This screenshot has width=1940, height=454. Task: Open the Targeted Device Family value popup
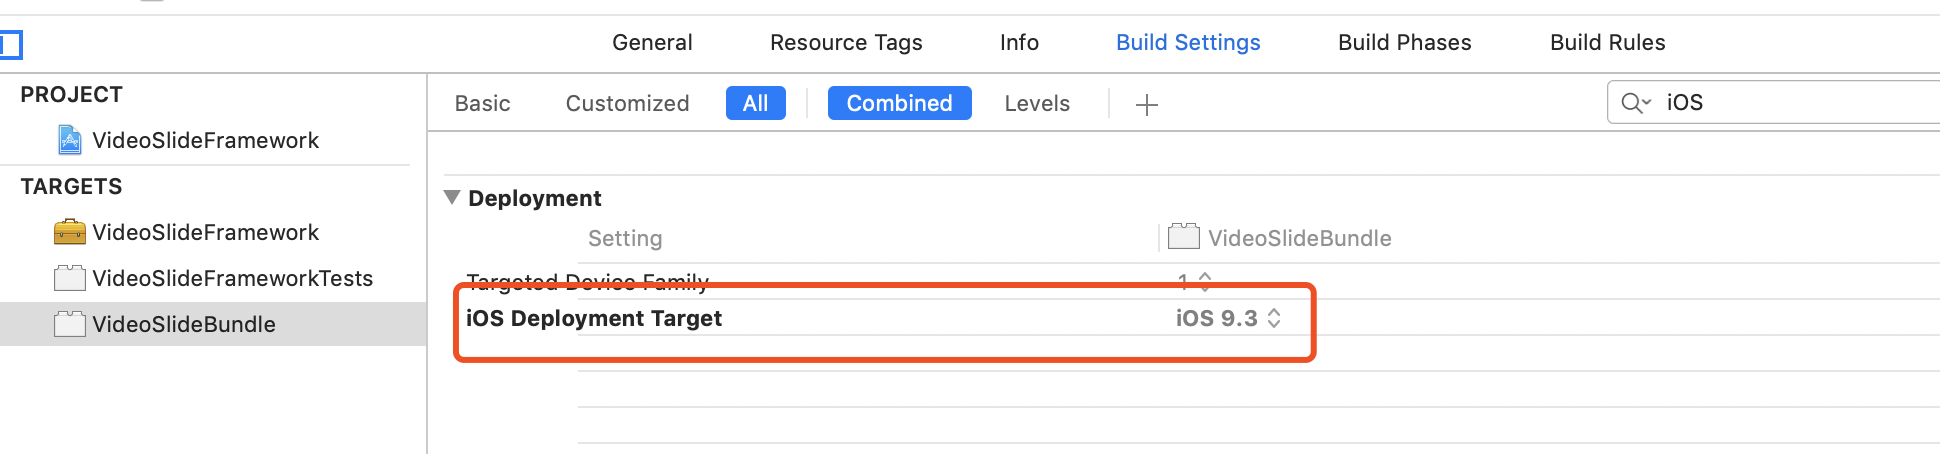pos(1195,281)
